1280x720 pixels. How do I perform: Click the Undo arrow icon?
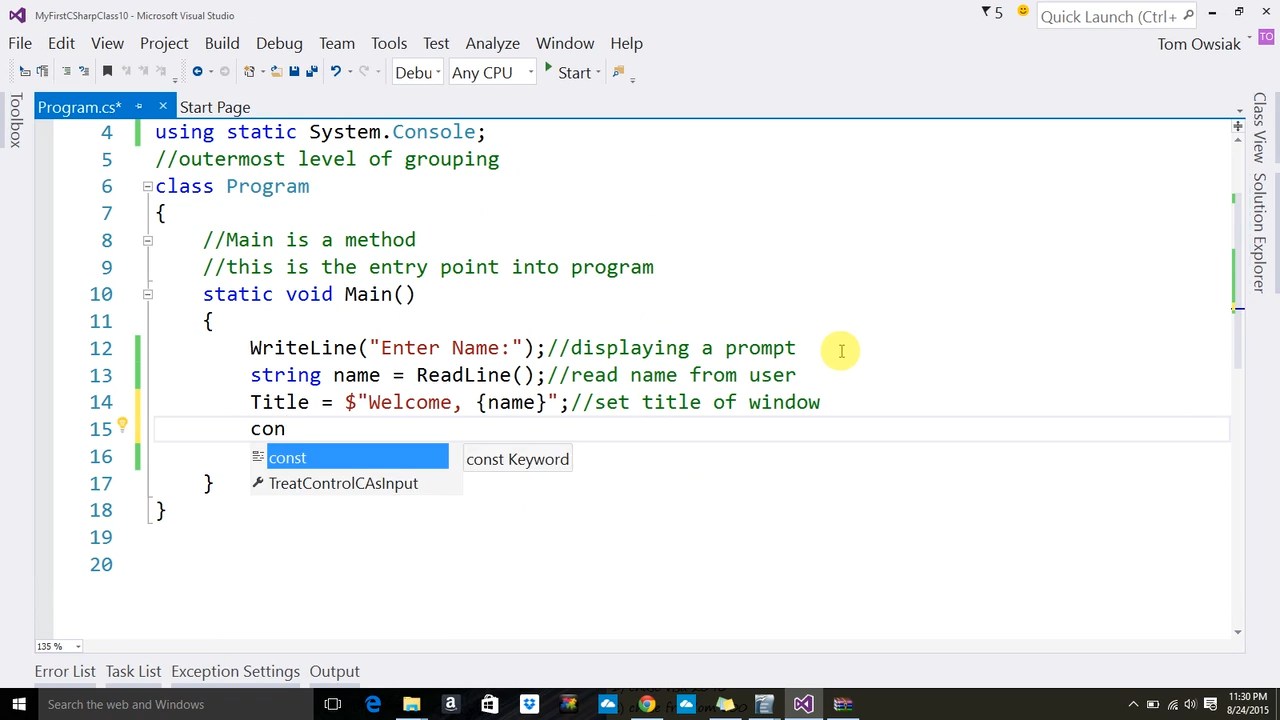(x=336, y=72)
